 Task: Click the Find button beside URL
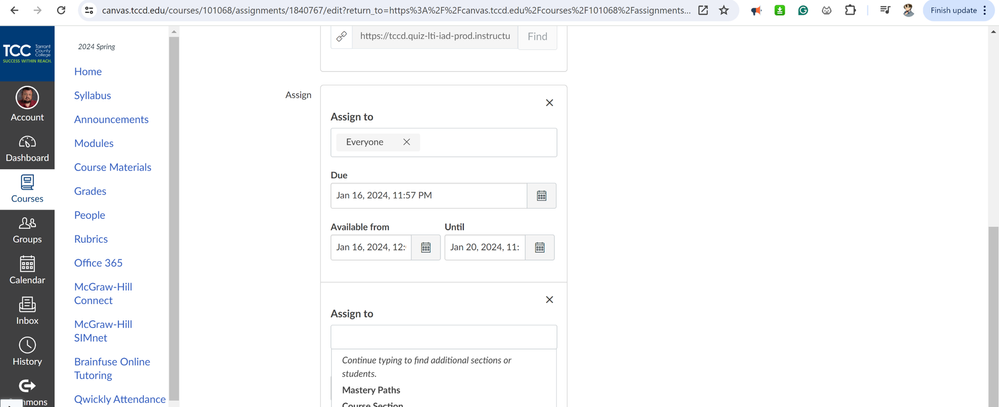[x=537, y=36]
